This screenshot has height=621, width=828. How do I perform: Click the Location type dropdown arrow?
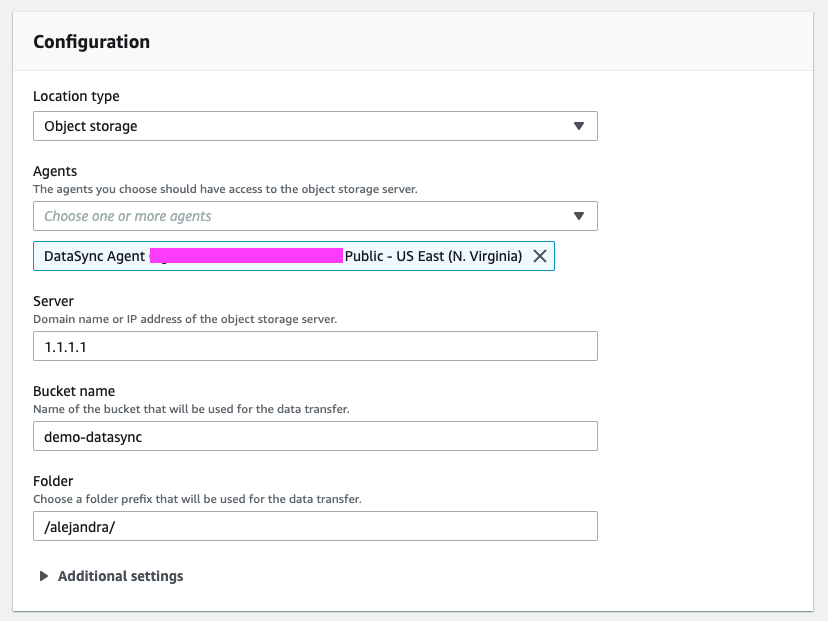[x=578, y=126]
